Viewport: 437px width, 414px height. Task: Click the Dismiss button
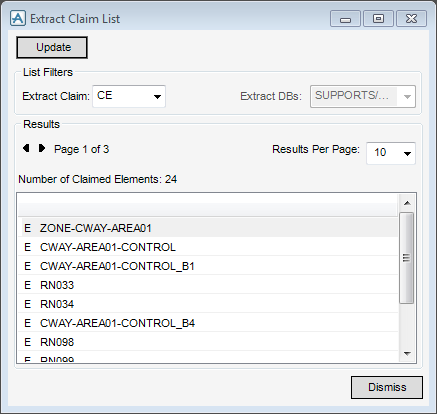click(387, 387)
